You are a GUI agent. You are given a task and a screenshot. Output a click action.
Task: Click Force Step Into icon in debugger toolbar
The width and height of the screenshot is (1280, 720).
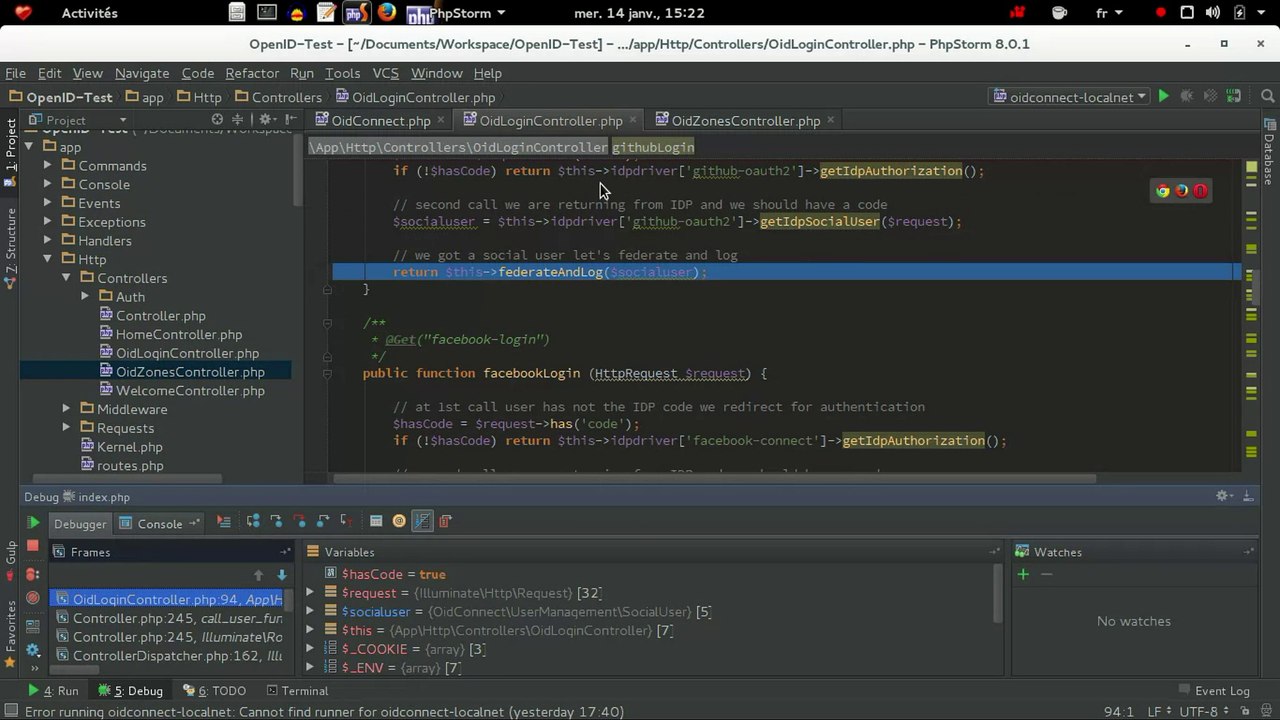click(299, 521)
